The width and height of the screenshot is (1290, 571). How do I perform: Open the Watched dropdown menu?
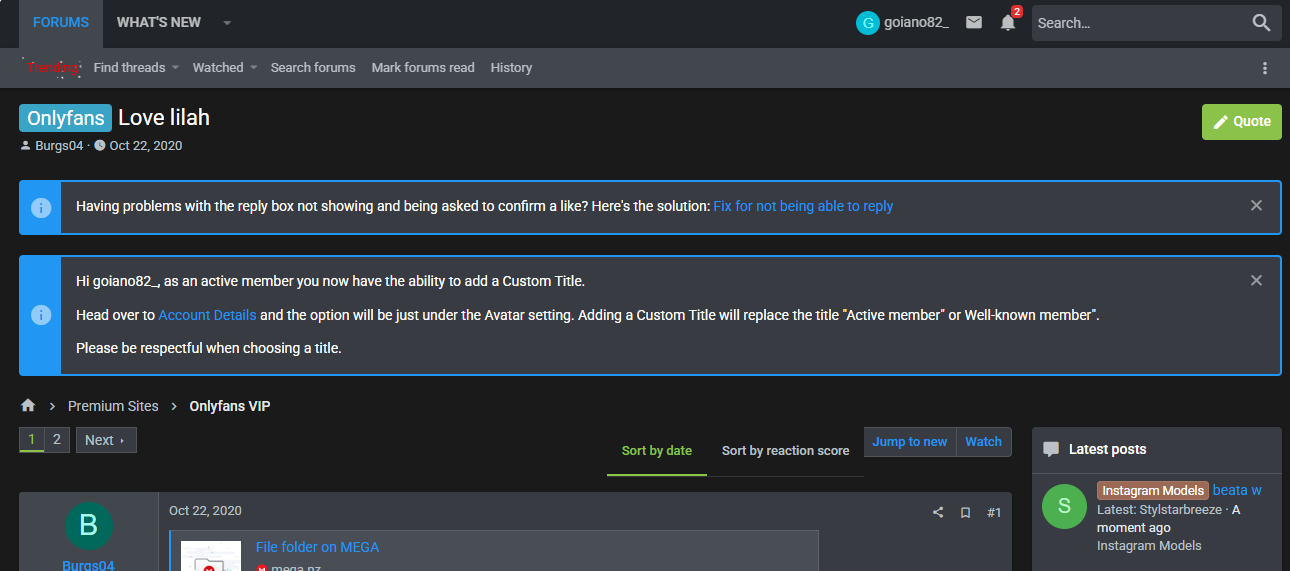pyautogui.click(x=253, y=68)
